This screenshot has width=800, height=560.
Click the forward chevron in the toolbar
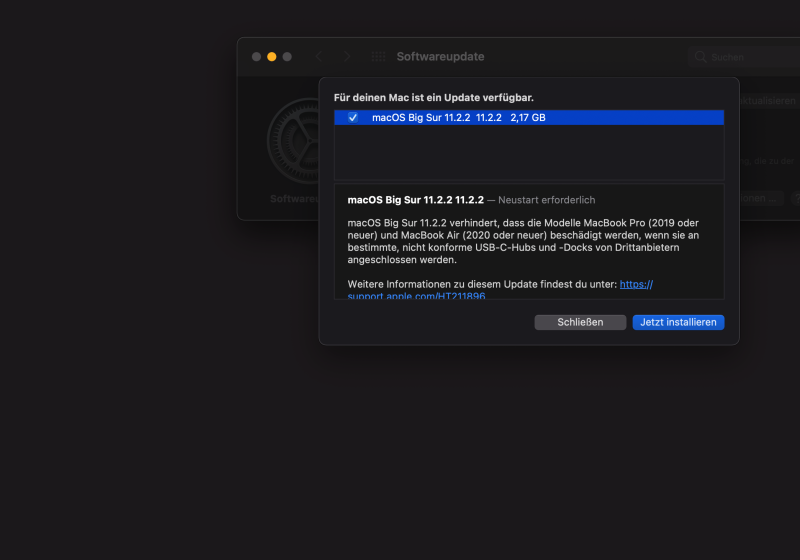[x=347, y=57]
